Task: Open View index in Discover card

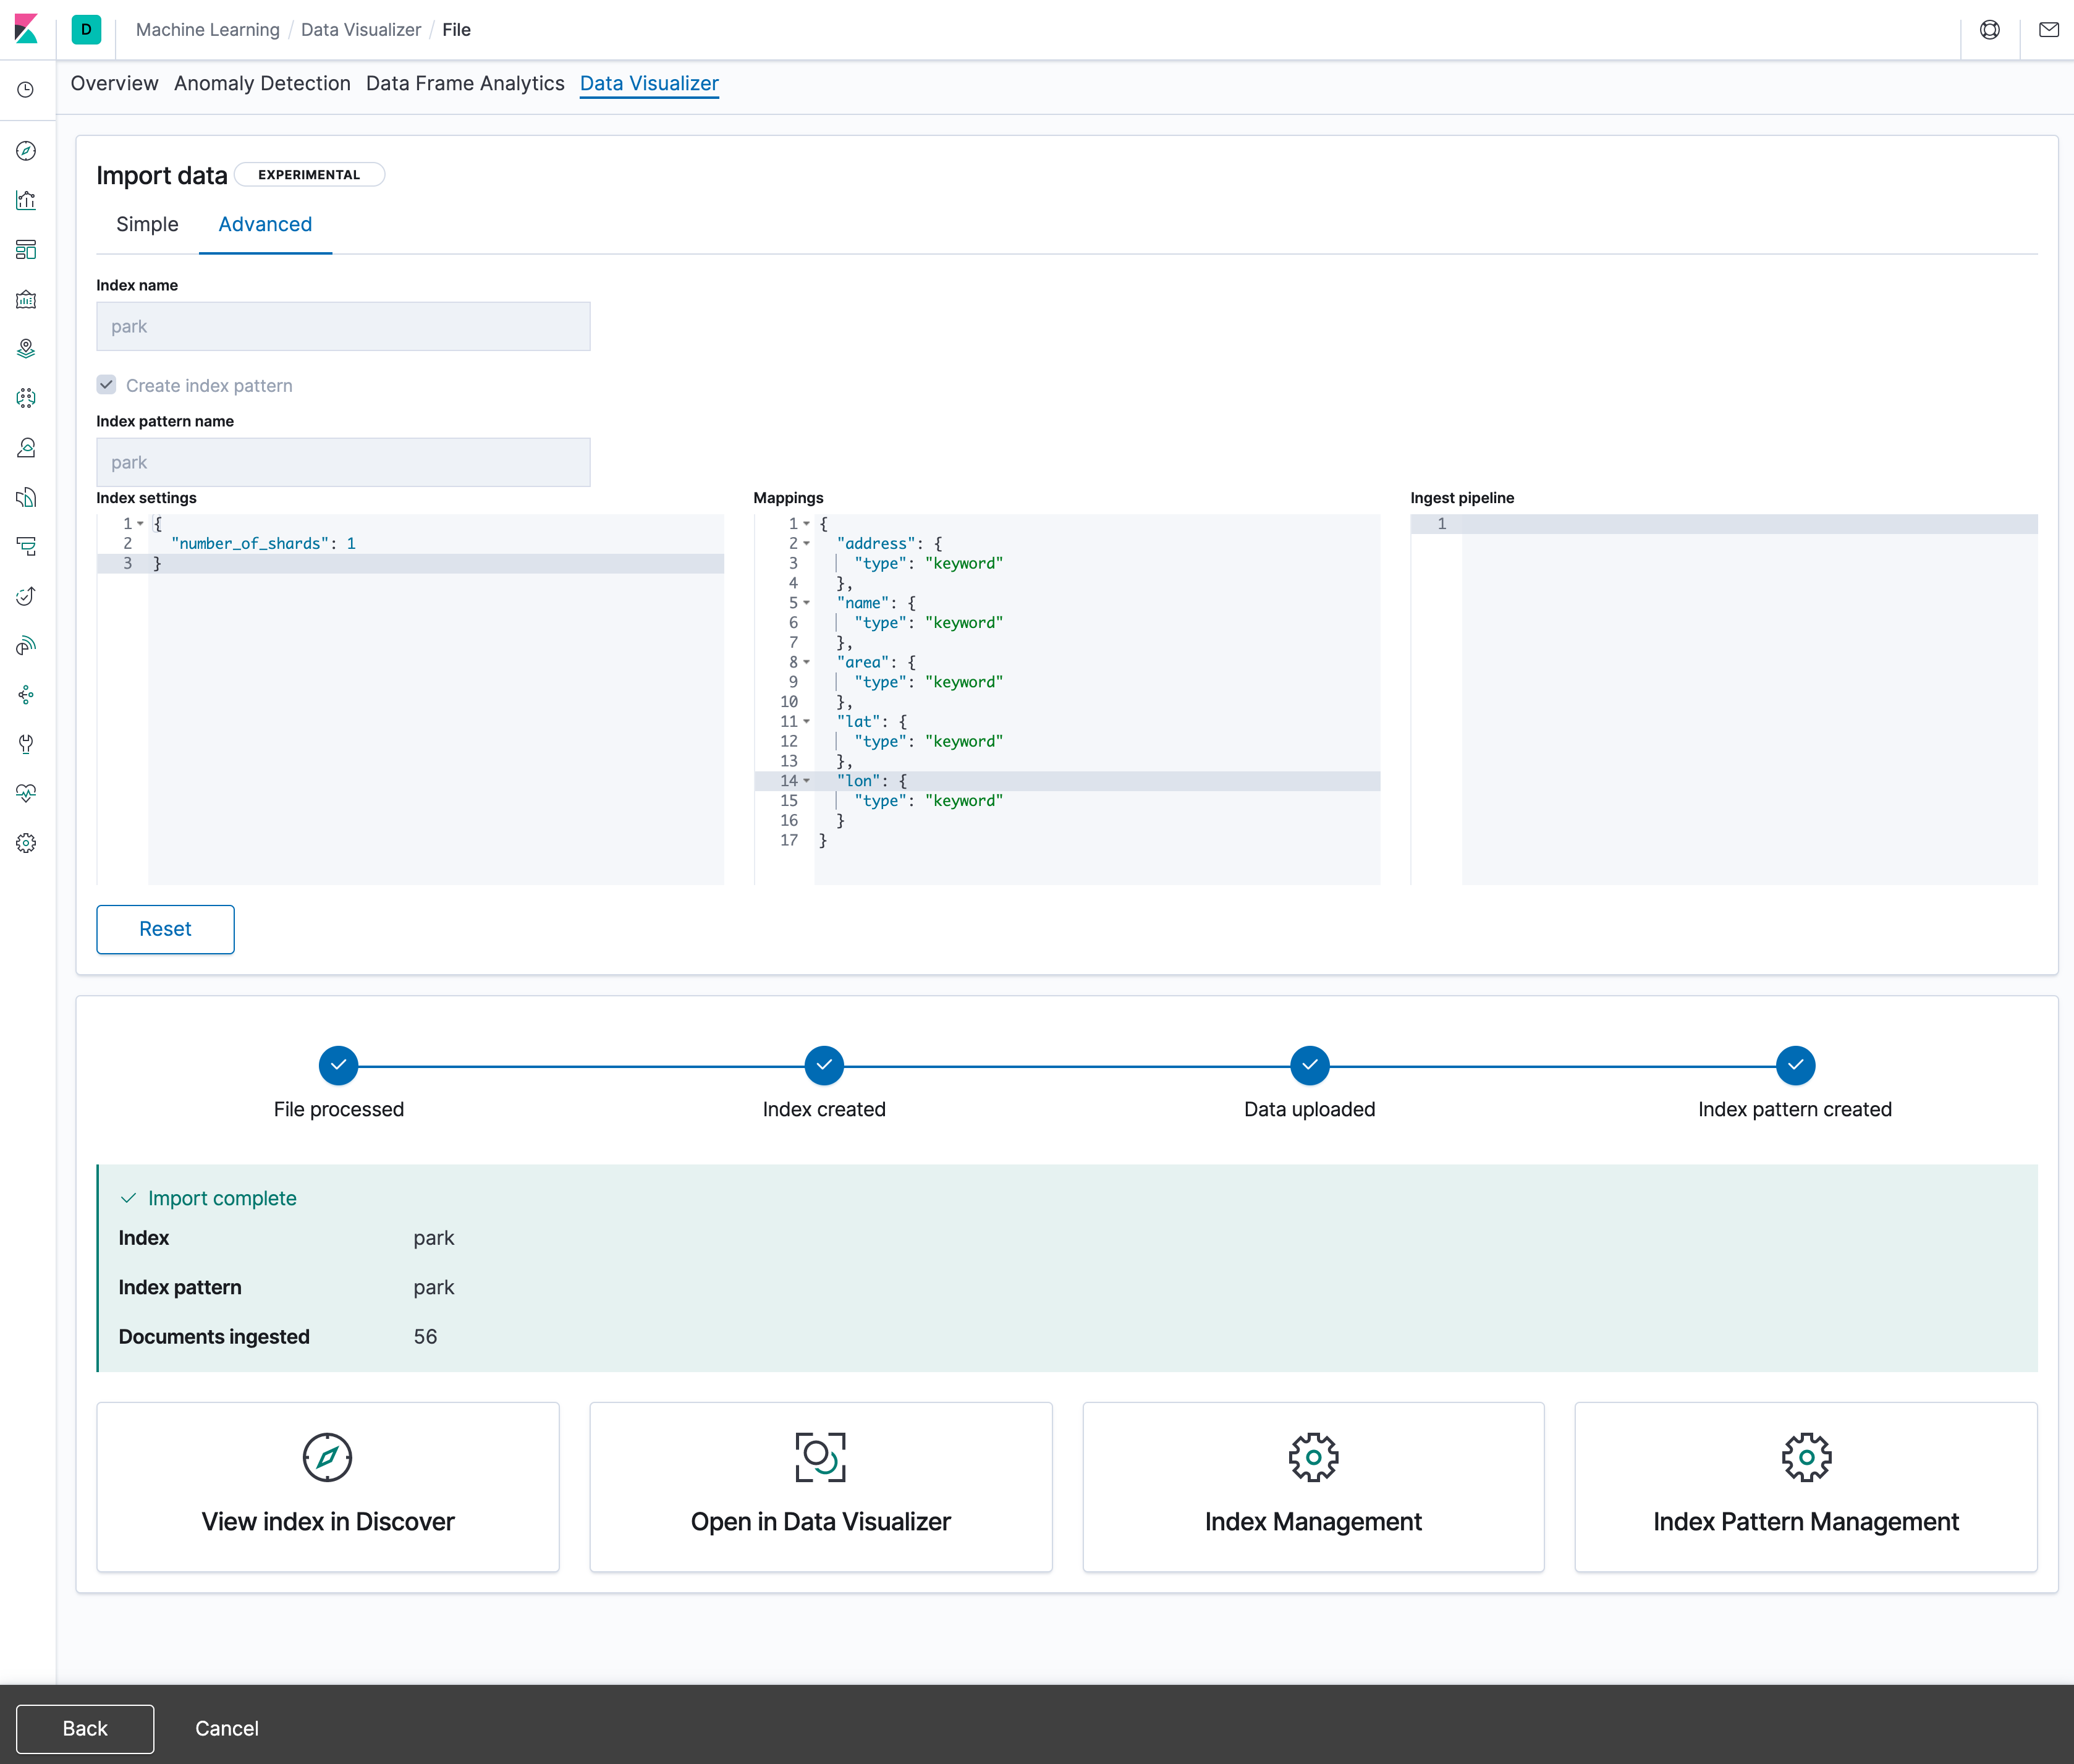Action: 328,1486
